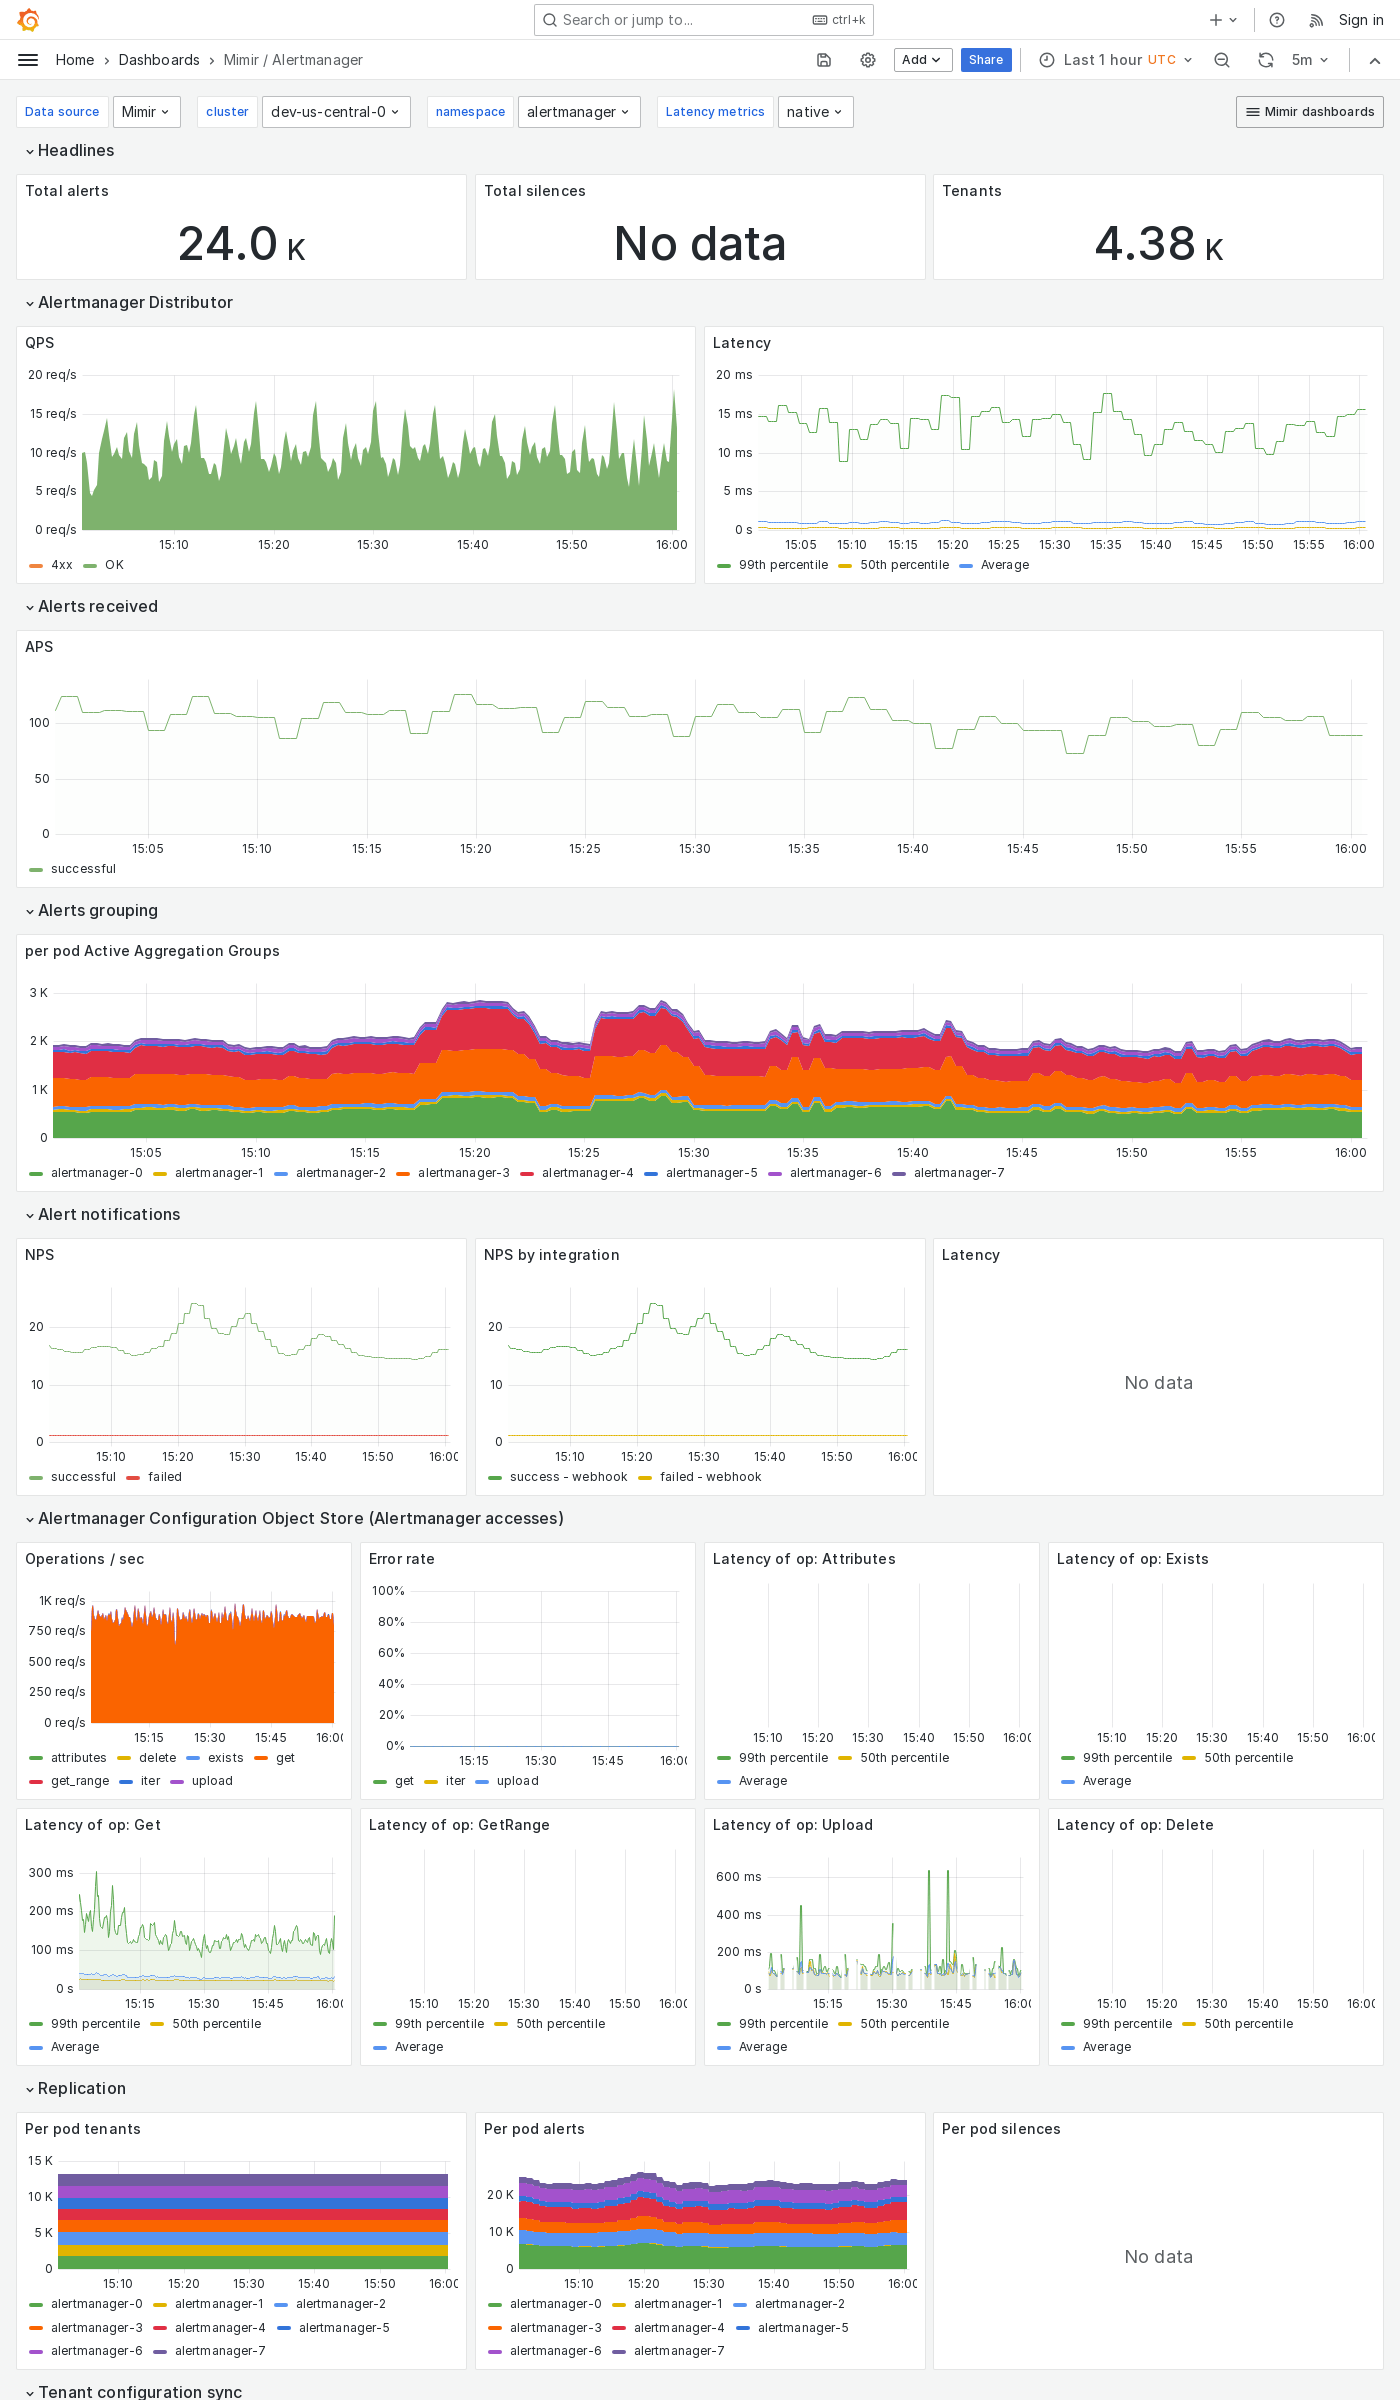
Task: Open the NPS by integration panel title
Action: pos(552,1255)
